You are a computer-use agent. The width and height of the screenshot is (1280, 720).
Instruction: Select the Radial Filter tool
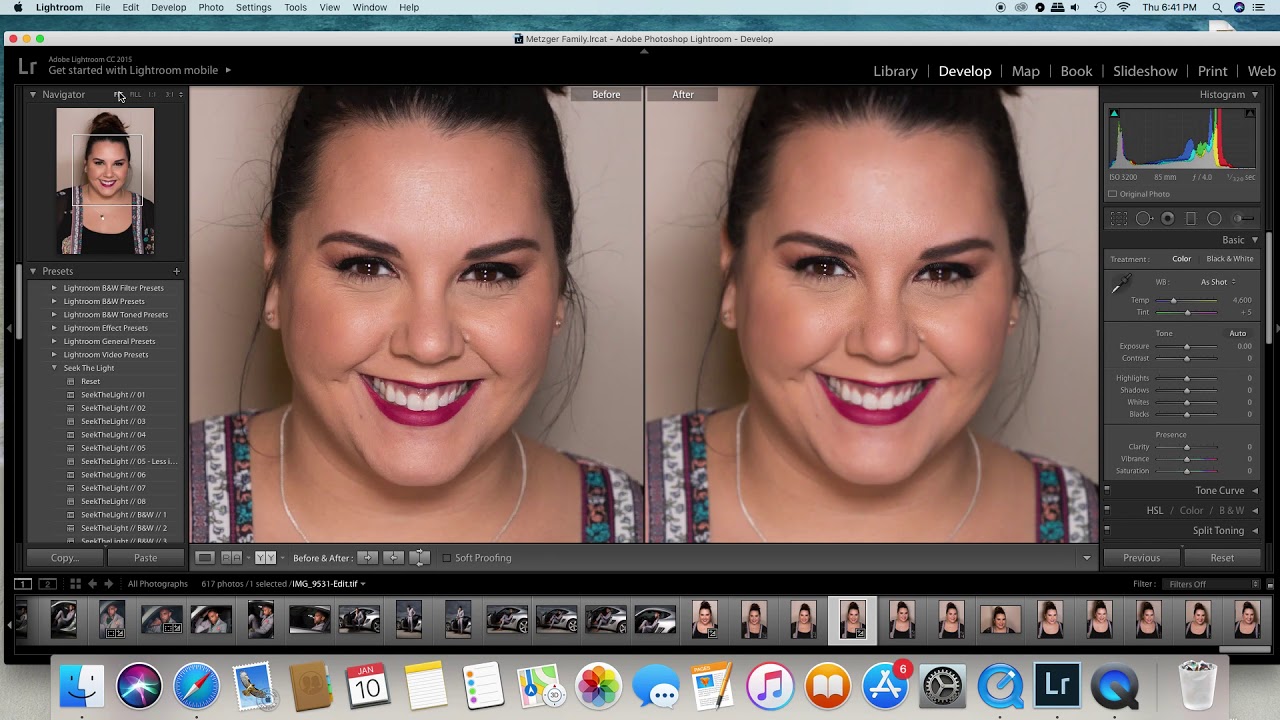coord(1214,218)
